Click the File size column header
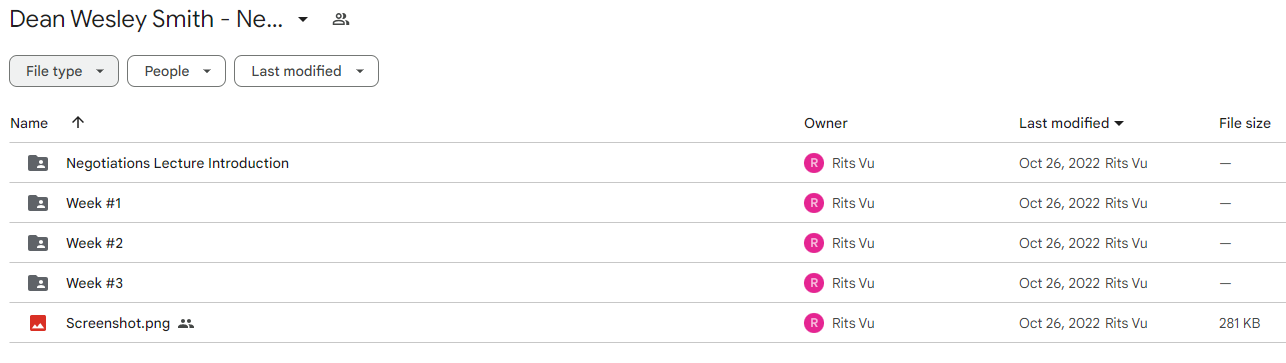Screen dimensions: 1286x363 click(x=1245, y=123)
